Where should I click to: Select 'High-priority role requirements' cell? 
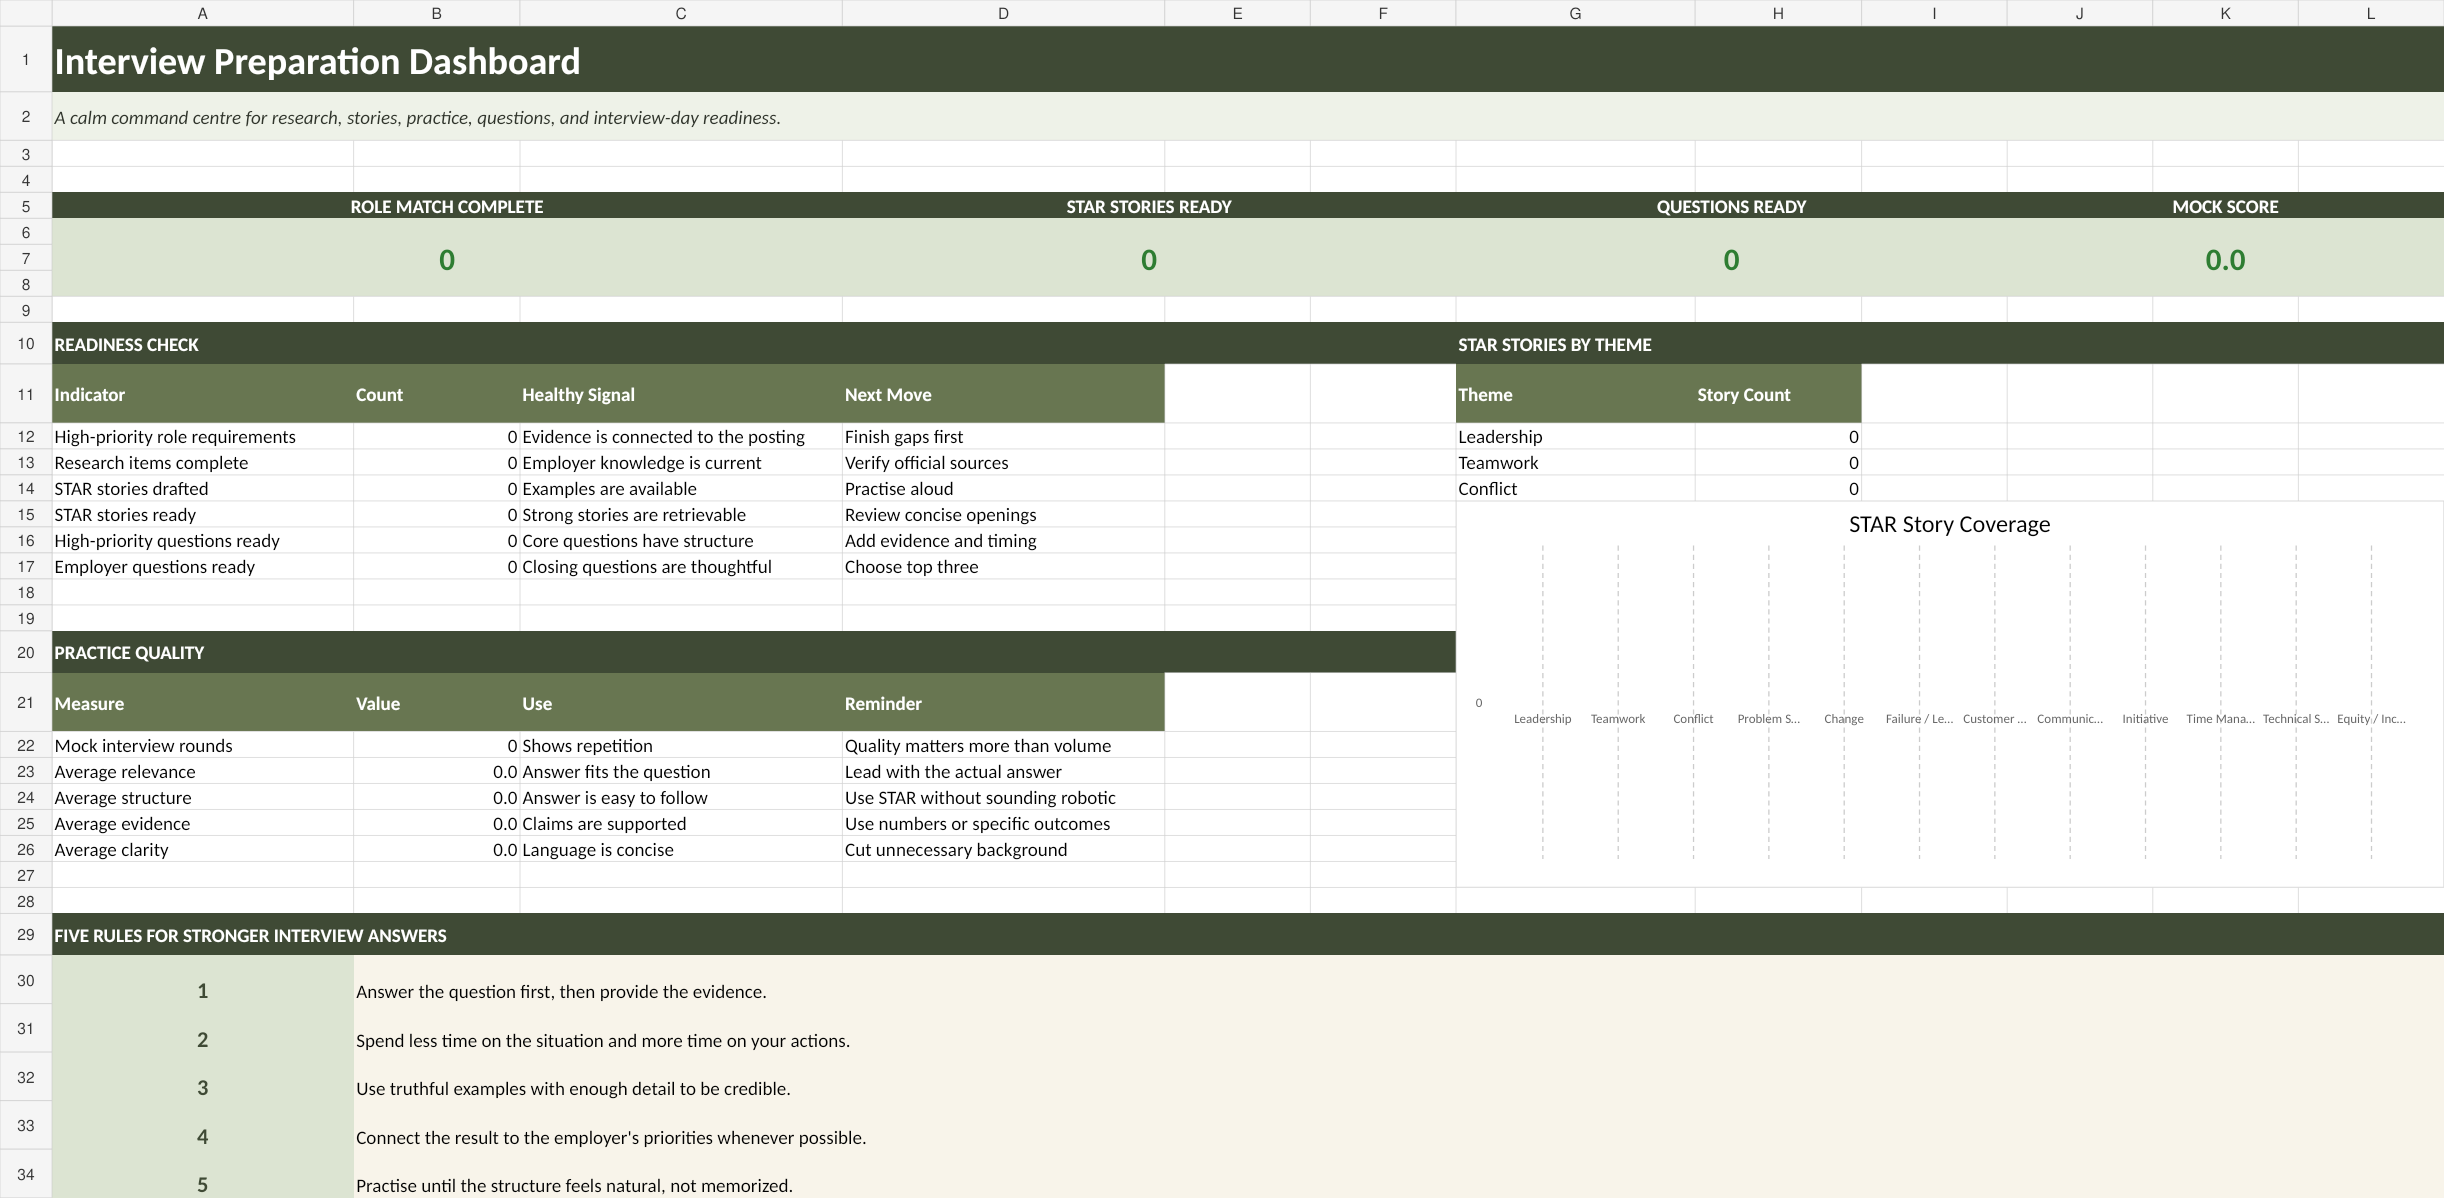click(x=203, y=437)
